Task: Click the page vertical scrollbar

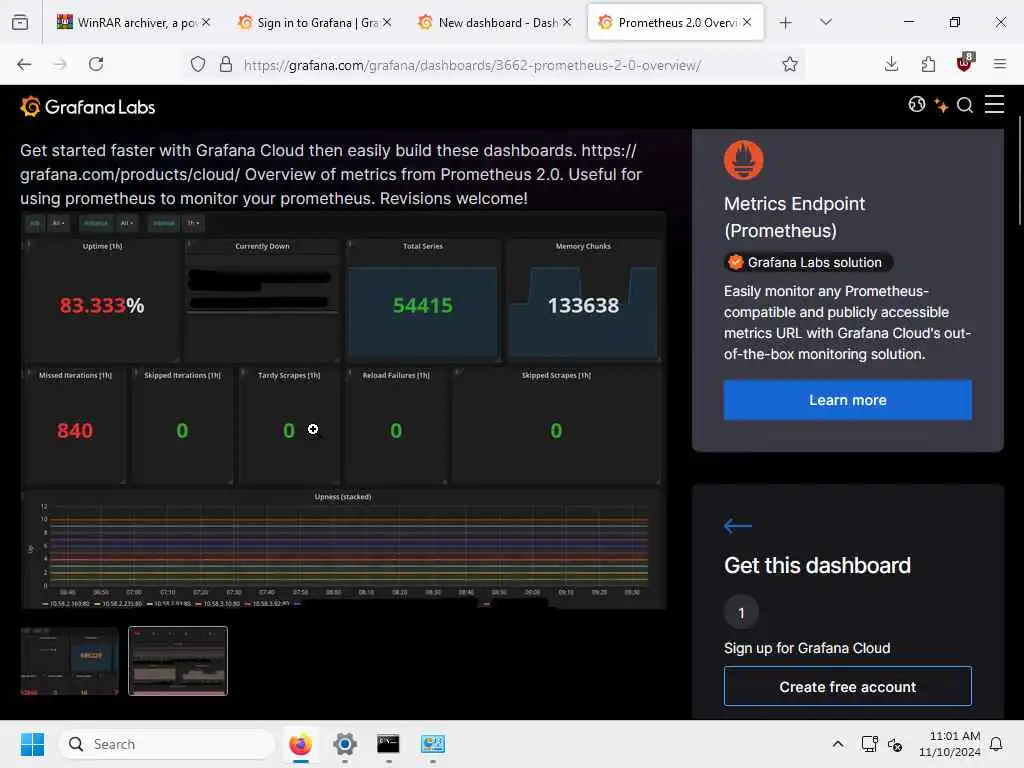Action: coord(1019,171)
